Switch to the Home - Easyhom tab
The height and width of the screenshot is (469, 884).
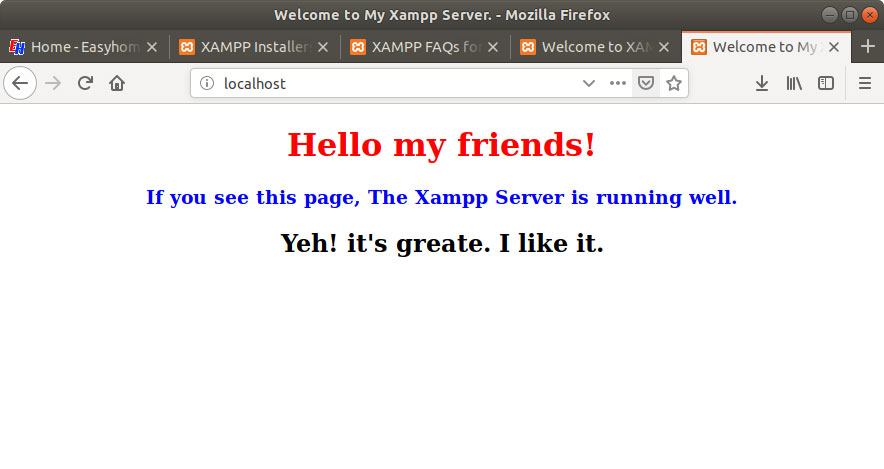(85, 47)
